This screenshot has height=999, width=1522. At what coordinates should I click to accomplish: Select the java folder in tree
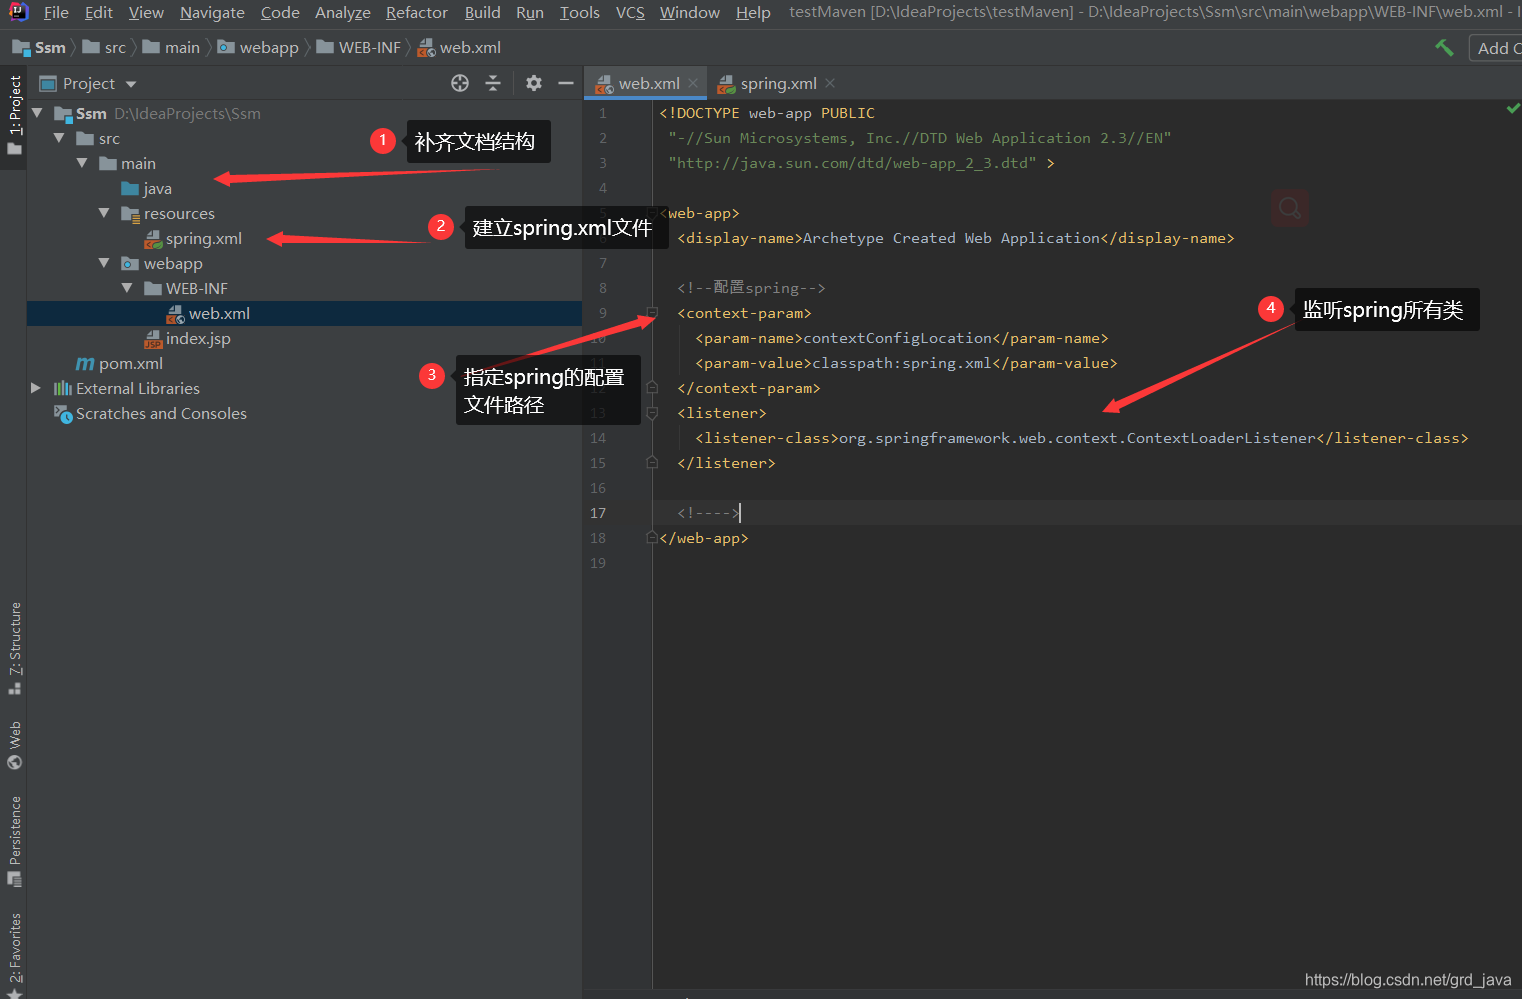(146, 188)
